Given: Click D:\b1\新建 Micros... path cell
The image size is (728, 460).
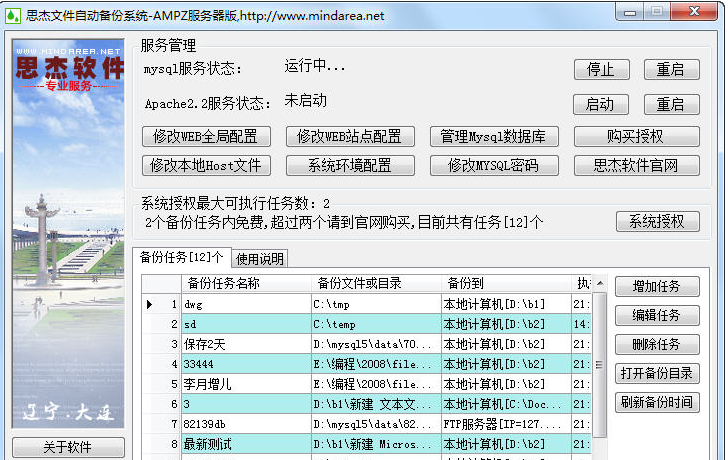Looking at the screenshot, I should click(x=376, y=444).
